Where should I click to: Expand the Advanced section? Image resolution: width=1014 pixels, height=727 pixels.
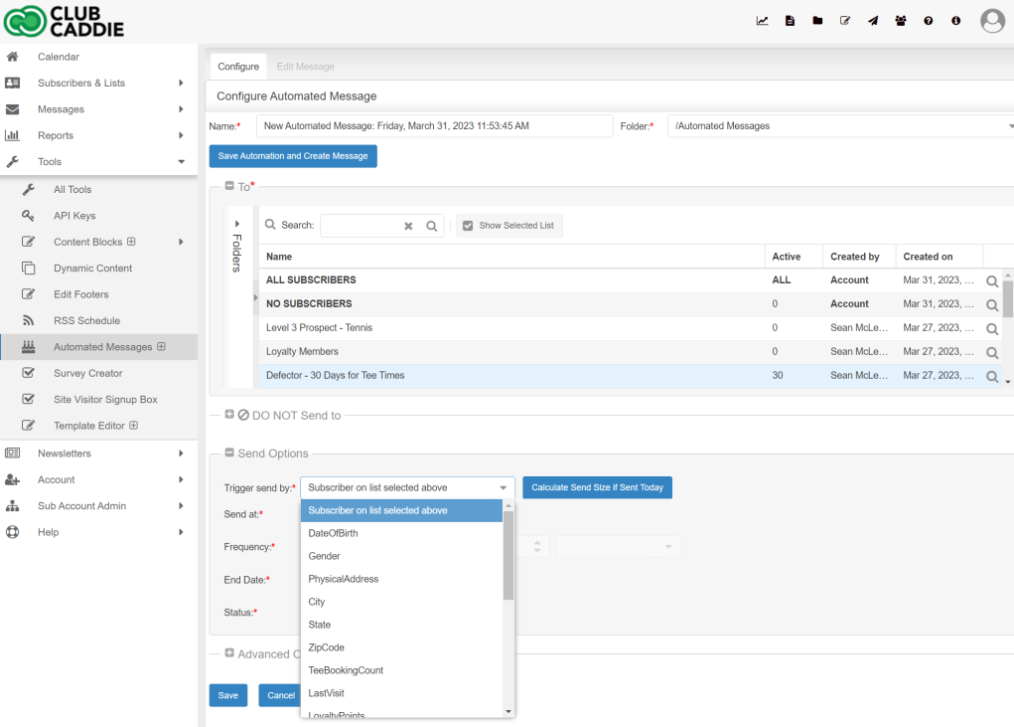(x=229, y=653)
